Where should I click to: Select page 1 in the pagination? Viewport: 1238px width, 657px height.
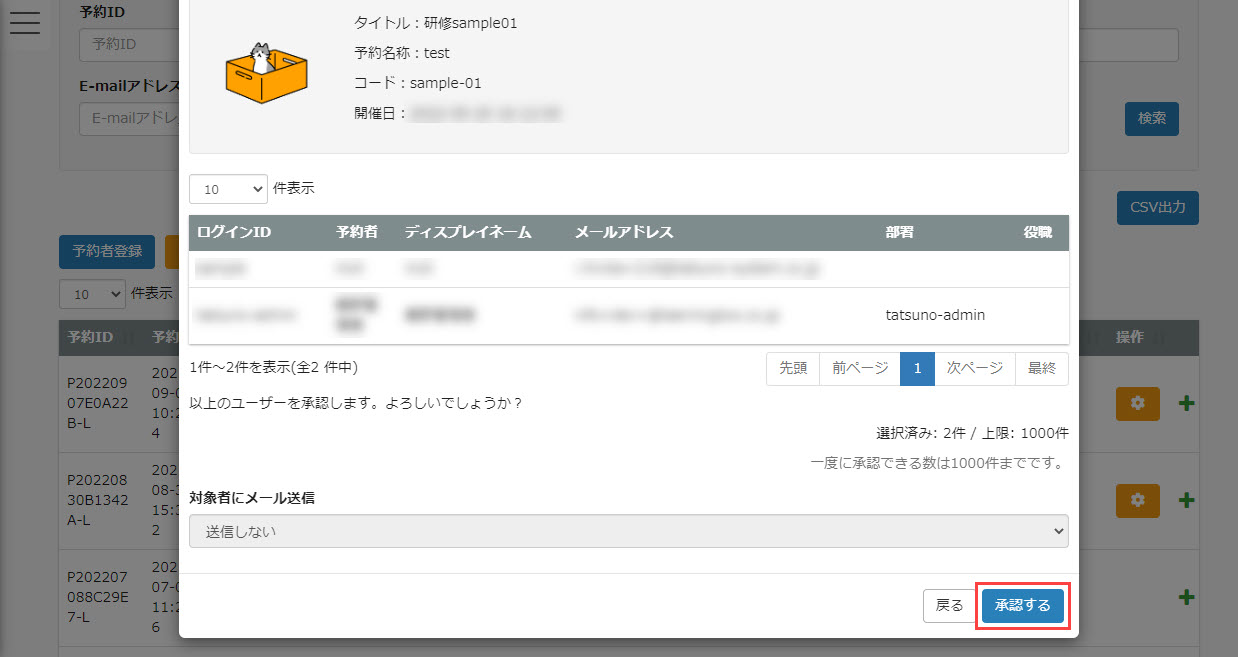tap(917, 368)
